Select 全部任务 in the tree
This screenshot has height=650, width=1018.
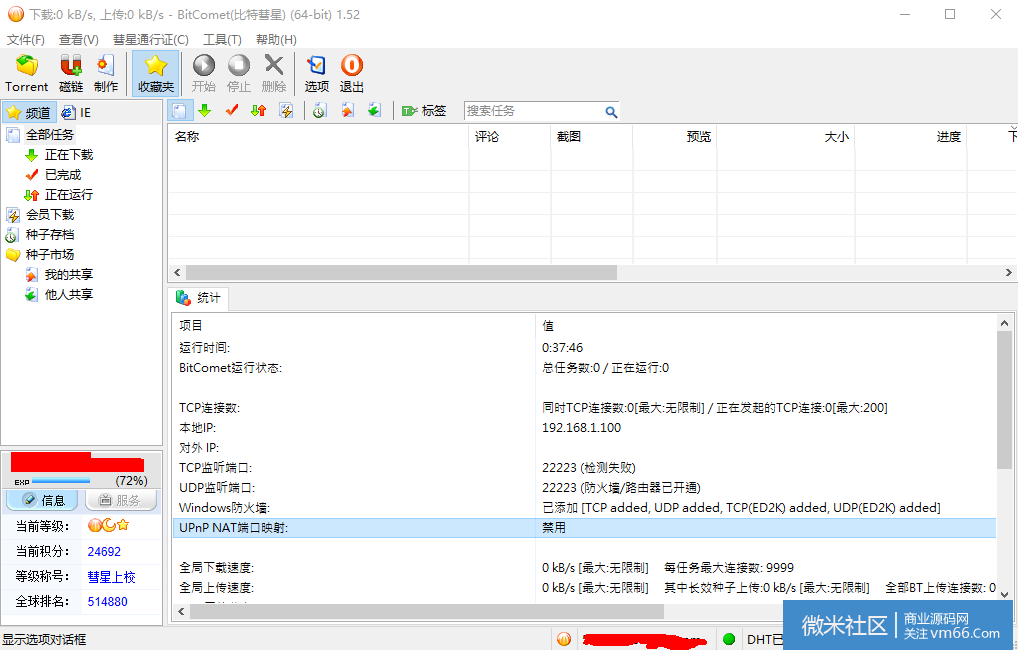pyautogui.click(x=49, y=134)
